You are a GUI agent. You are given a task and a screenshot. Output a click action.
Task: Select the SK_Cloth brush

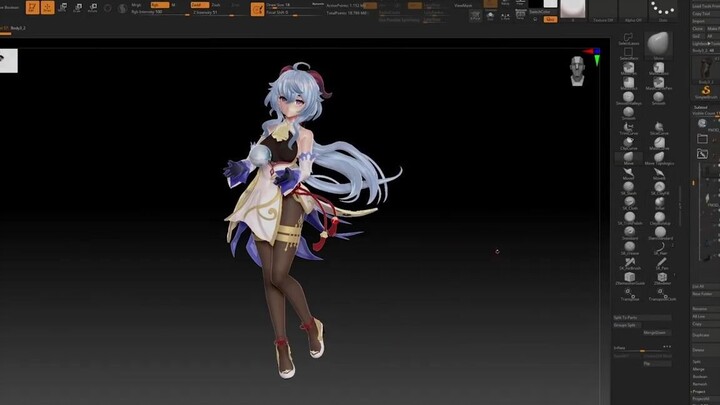pyautogui.click(x=629, y=203)
